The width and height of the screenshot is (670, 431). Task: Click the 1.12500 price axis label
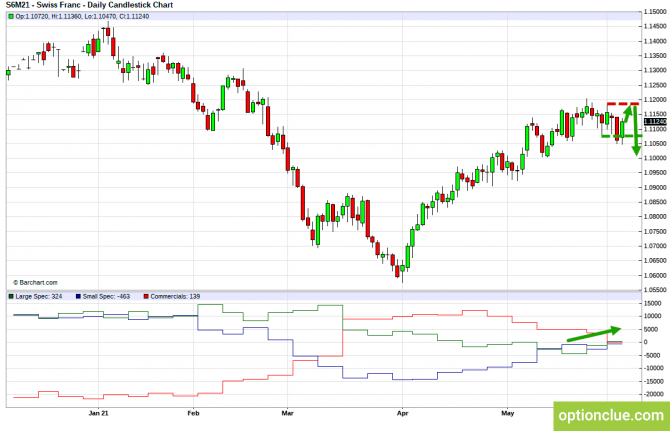tap(655, 85)
